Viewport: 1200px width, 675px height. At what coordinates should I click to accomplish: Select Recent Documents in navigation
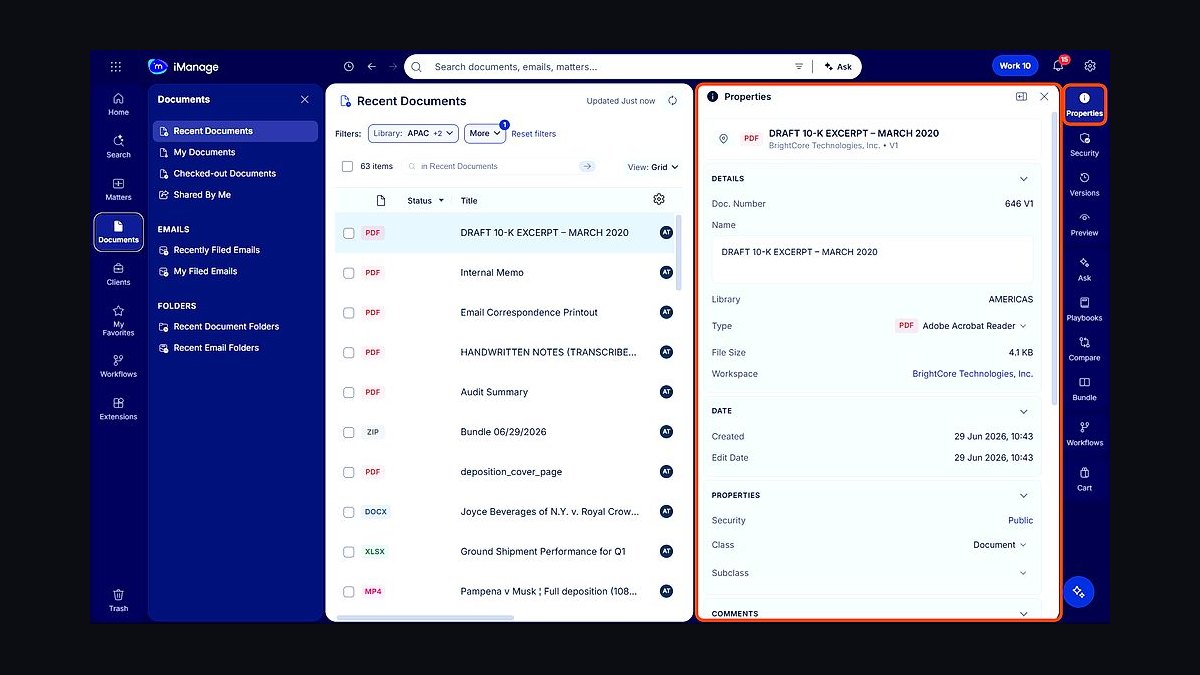coord(235,131)
